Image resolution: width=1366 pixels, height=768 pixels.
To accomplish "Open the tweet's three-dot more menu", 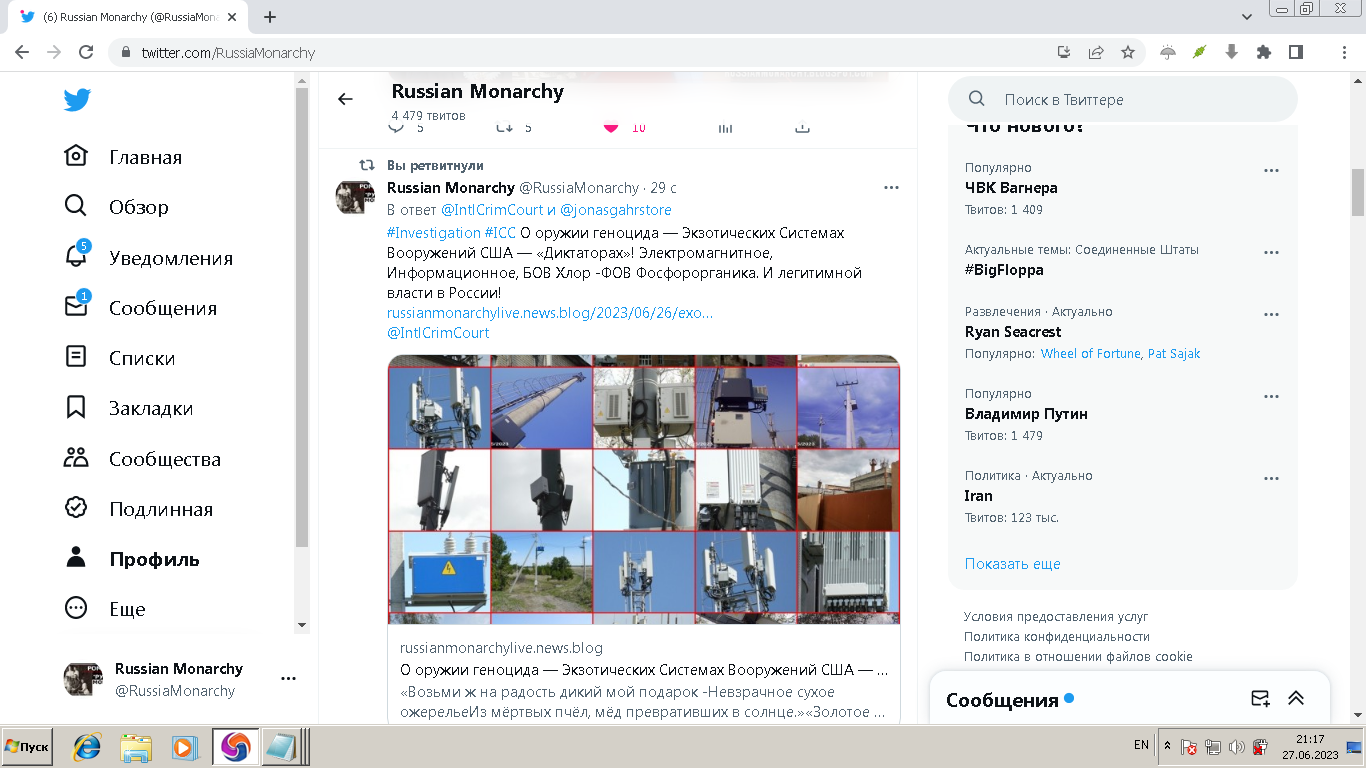I will pyautogui.click(x=891, y=187).
